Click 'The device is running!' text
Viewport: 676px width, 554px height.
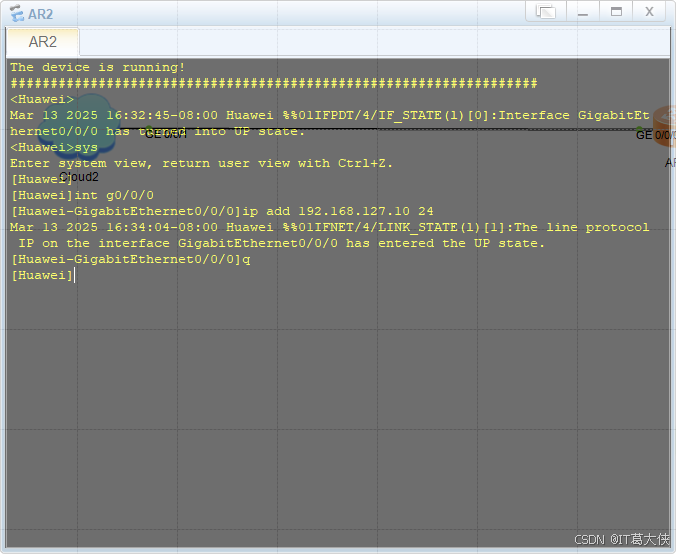pos(98,67)
